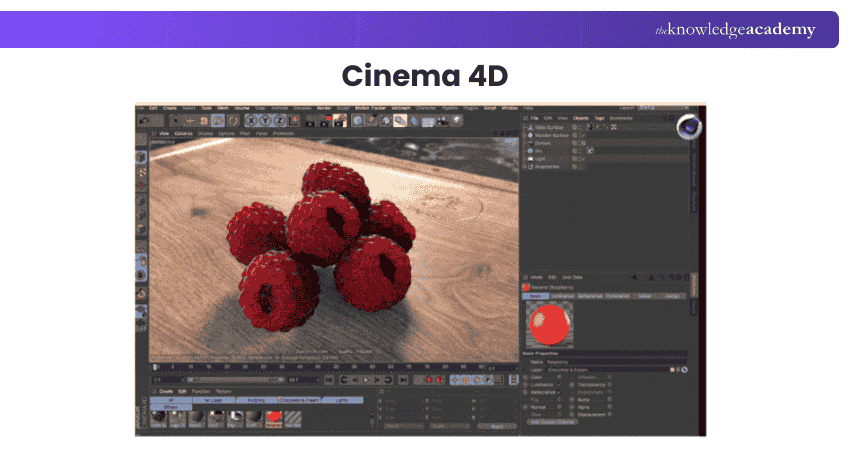The image size is (850, 450).
Task: Open the Layout dropdown at top right
Action: (x=663, y=108)
